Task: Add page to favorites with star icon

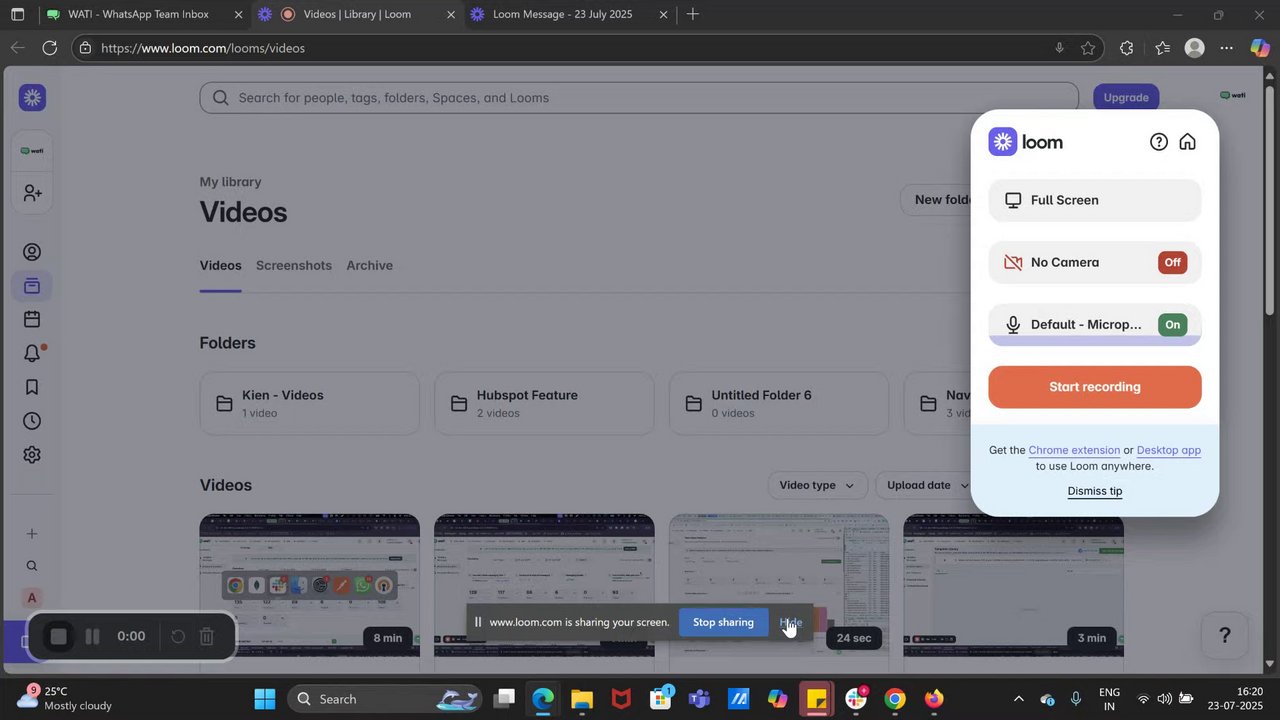Action: point(1088,48)
